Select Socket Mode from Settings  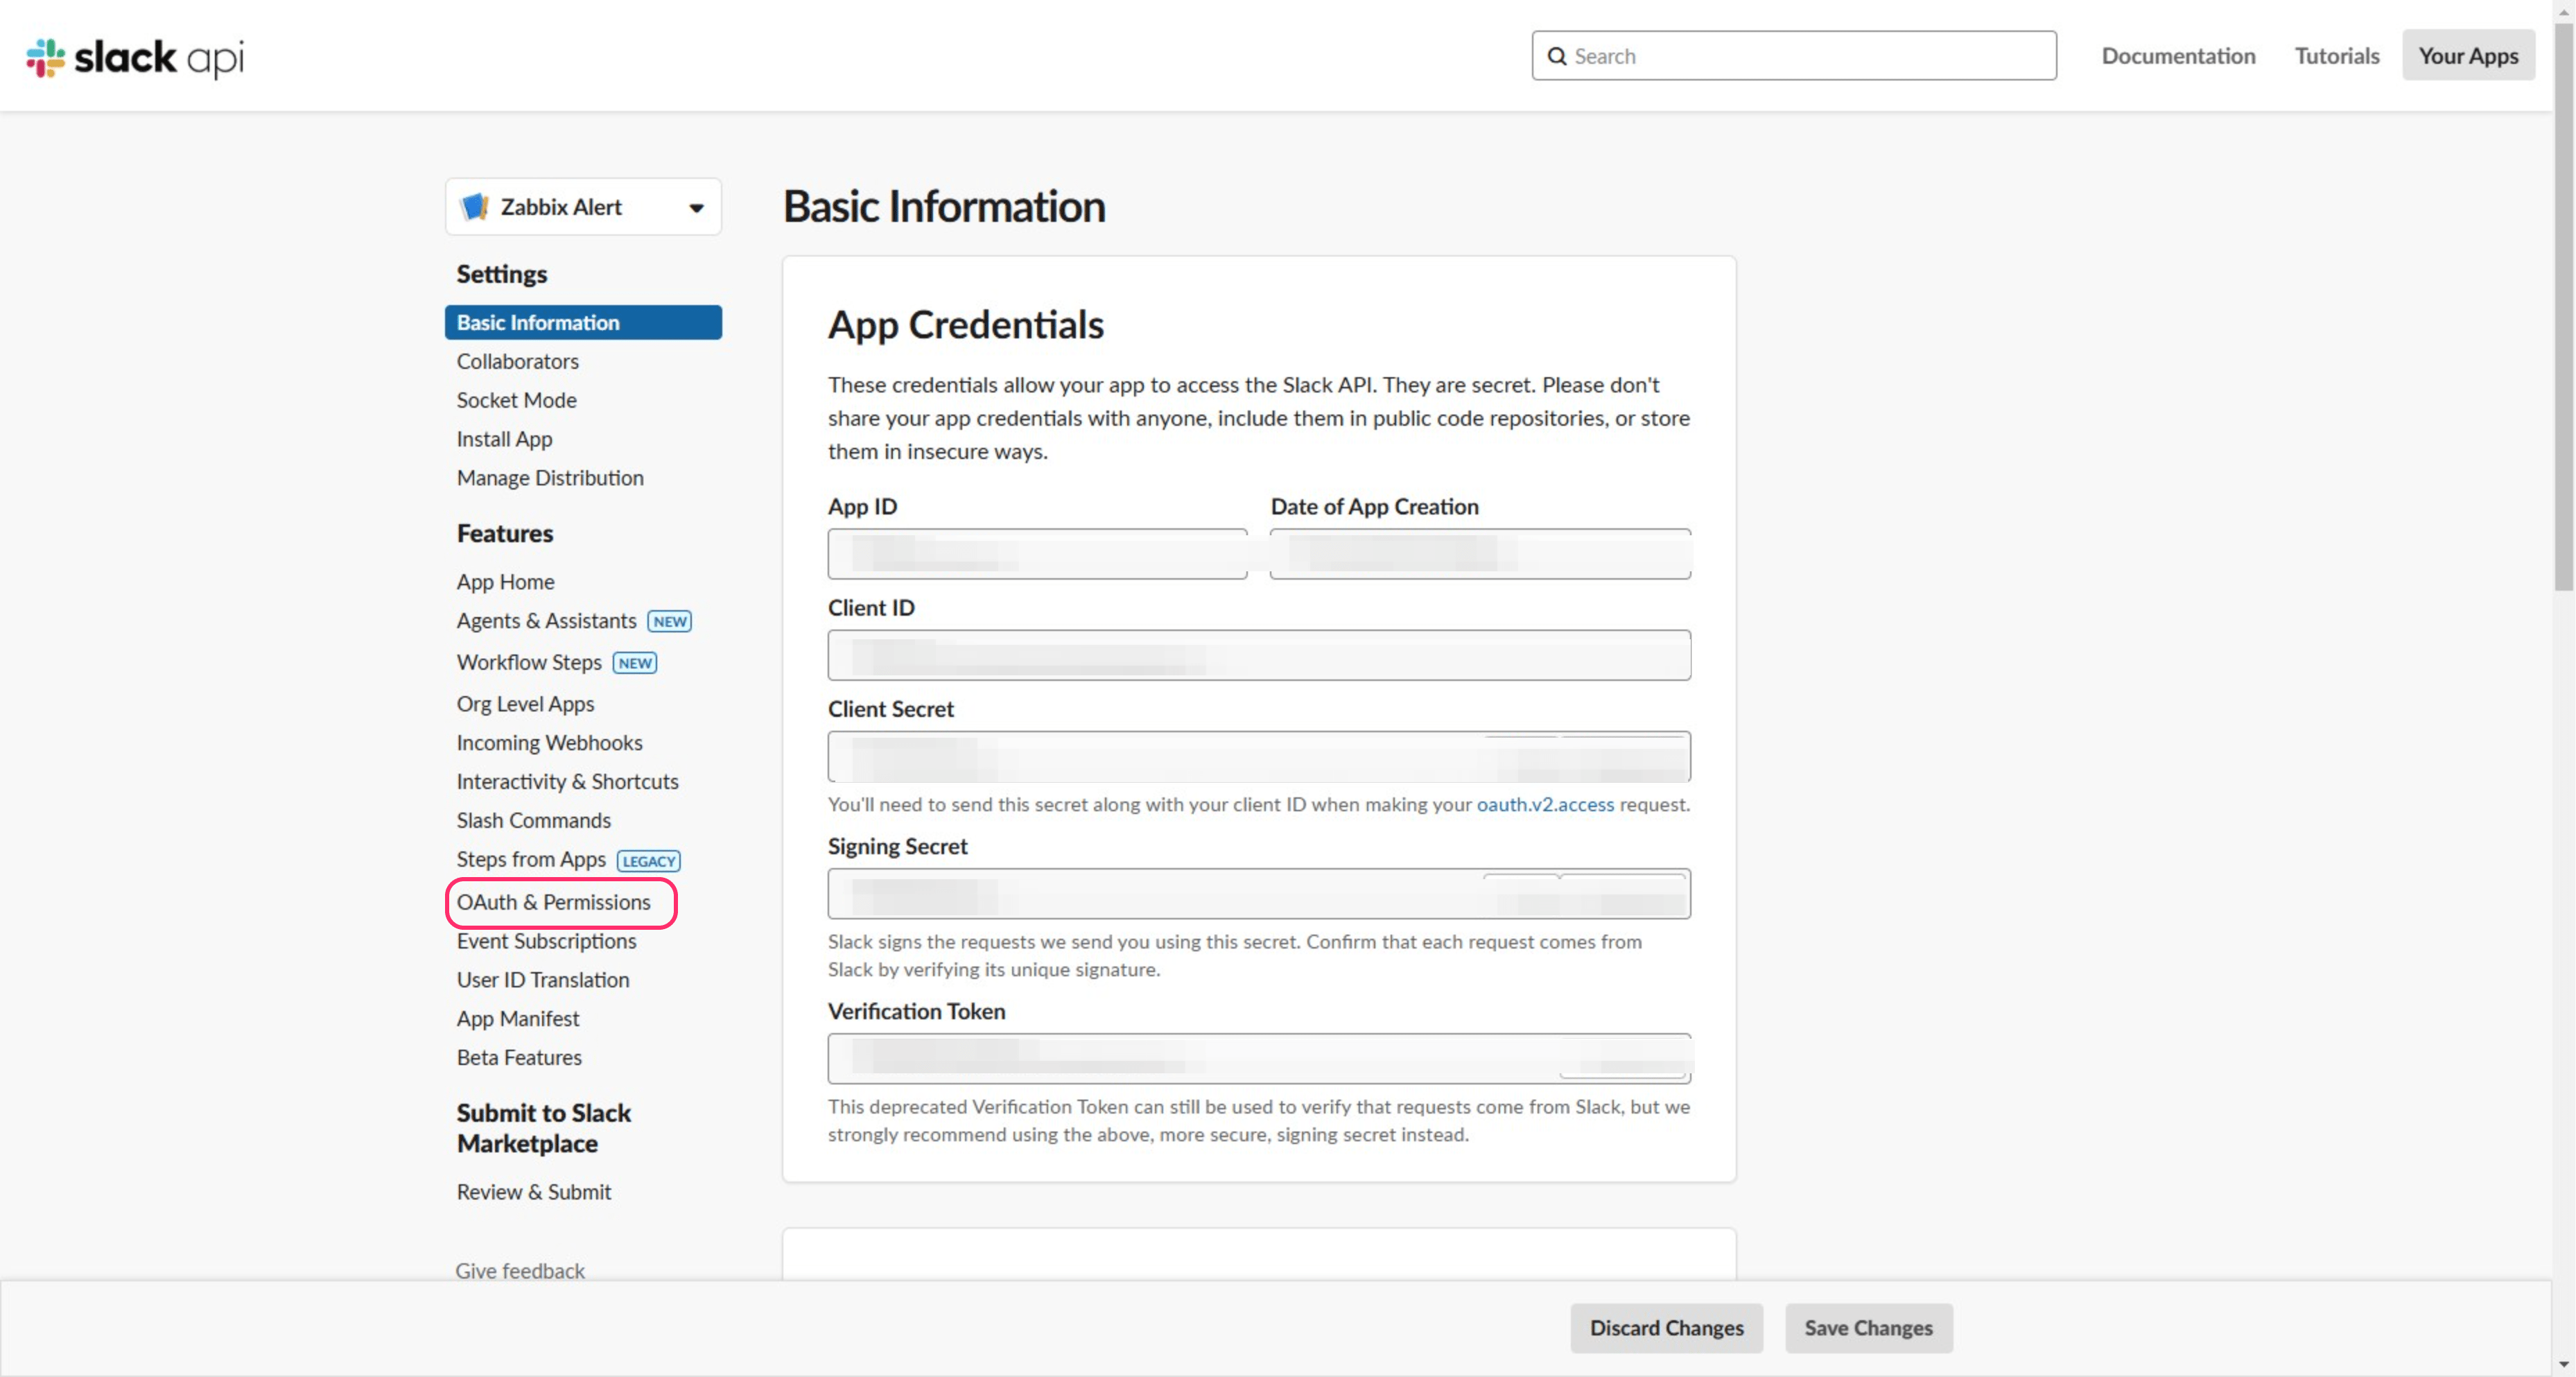coord(516,400)
